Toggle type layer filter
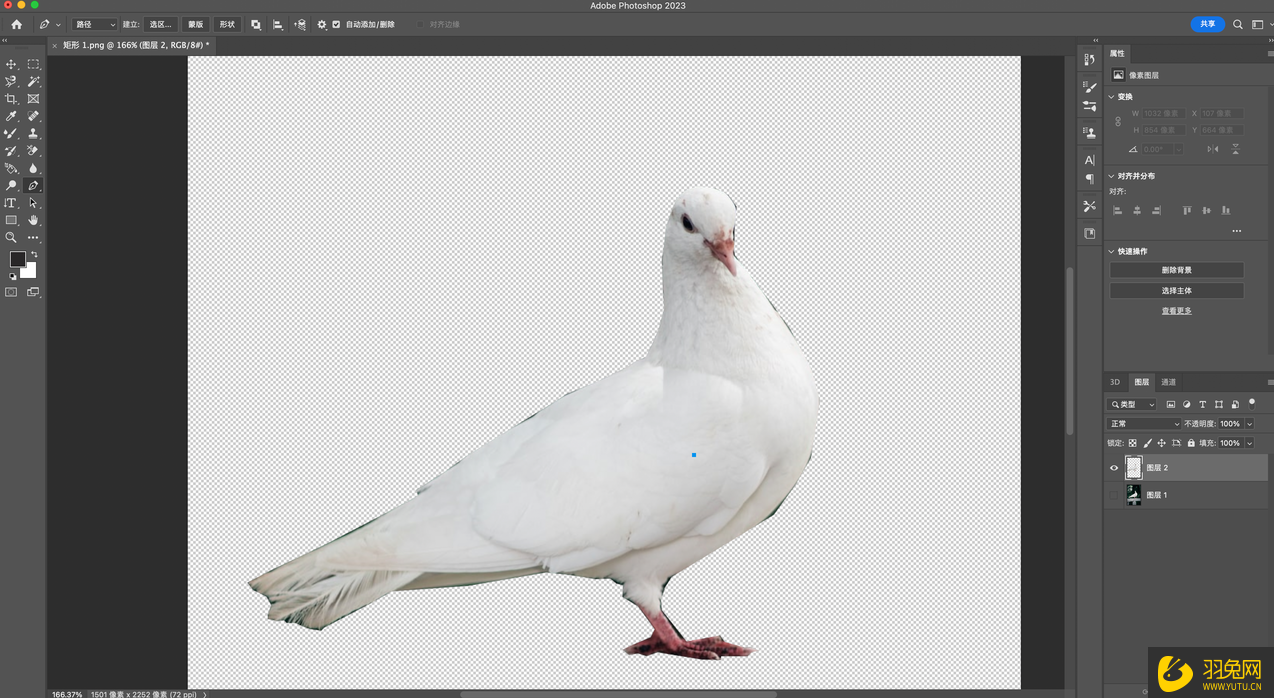1274x698 pixels. (1203, 404)
